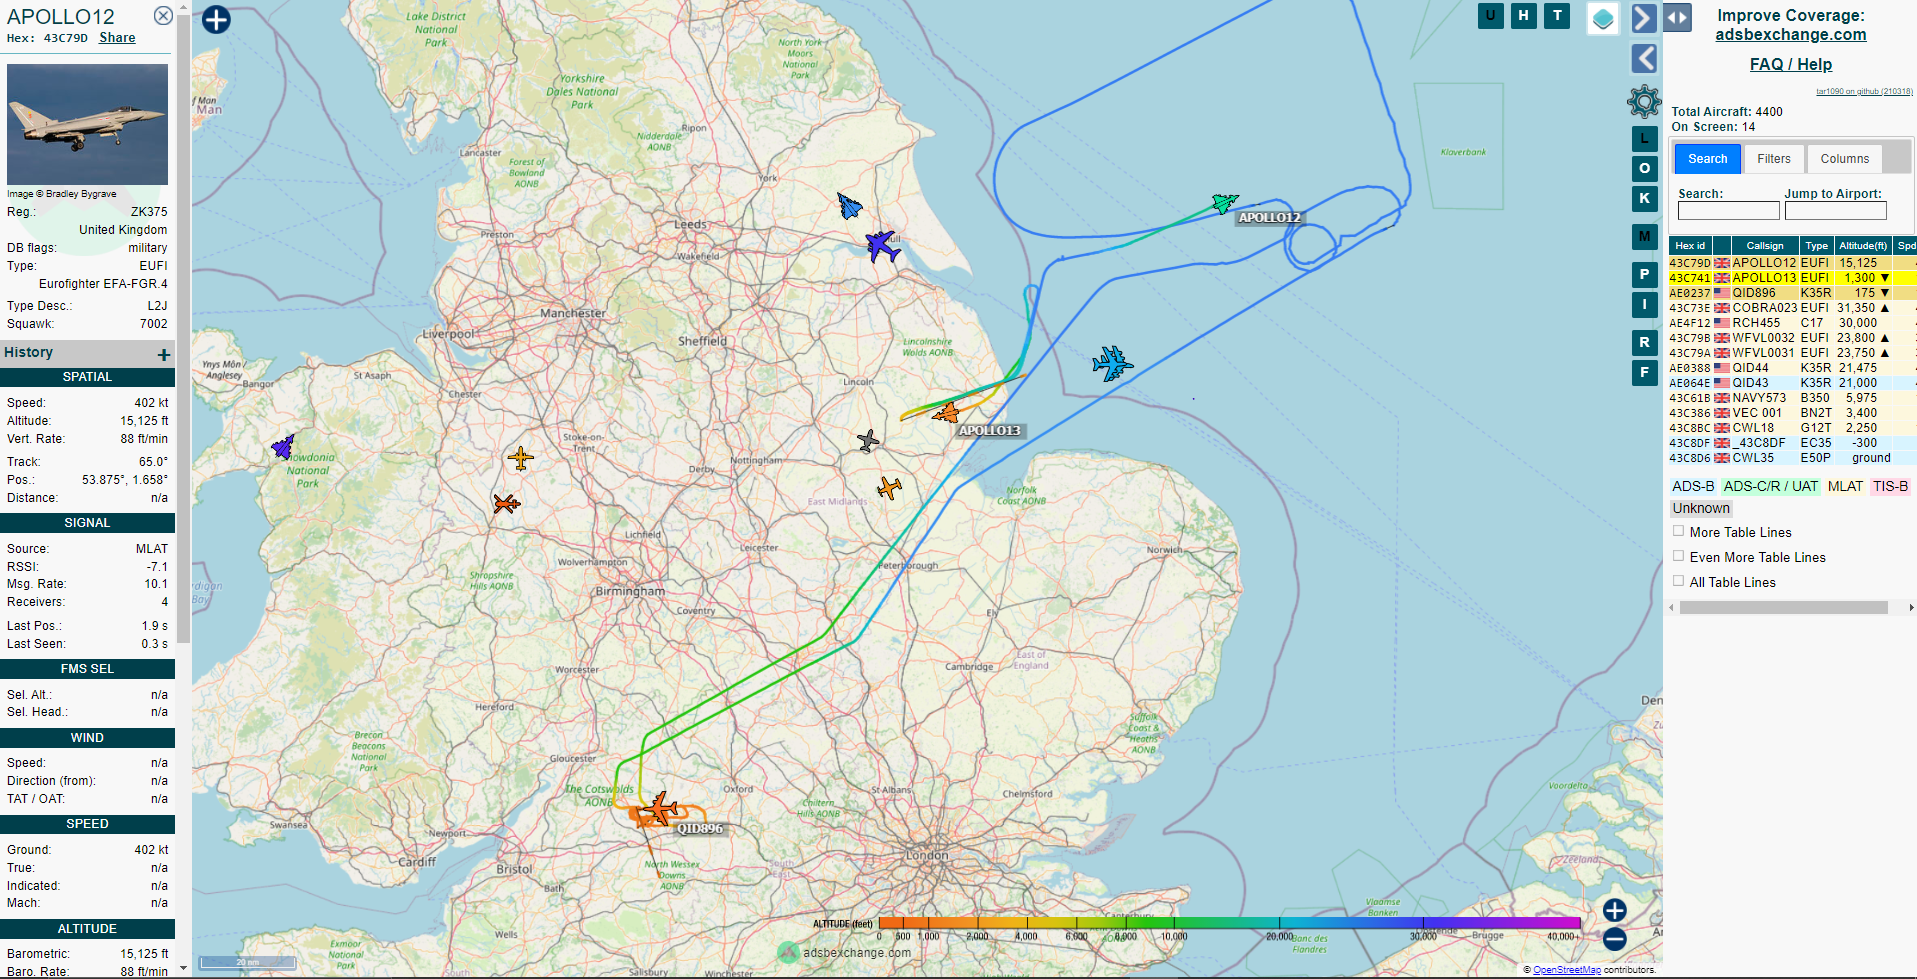Toggle the K map option button
Viewport: 1917px width, 979px height.
pyautogui.click(x=1644, y=199)
